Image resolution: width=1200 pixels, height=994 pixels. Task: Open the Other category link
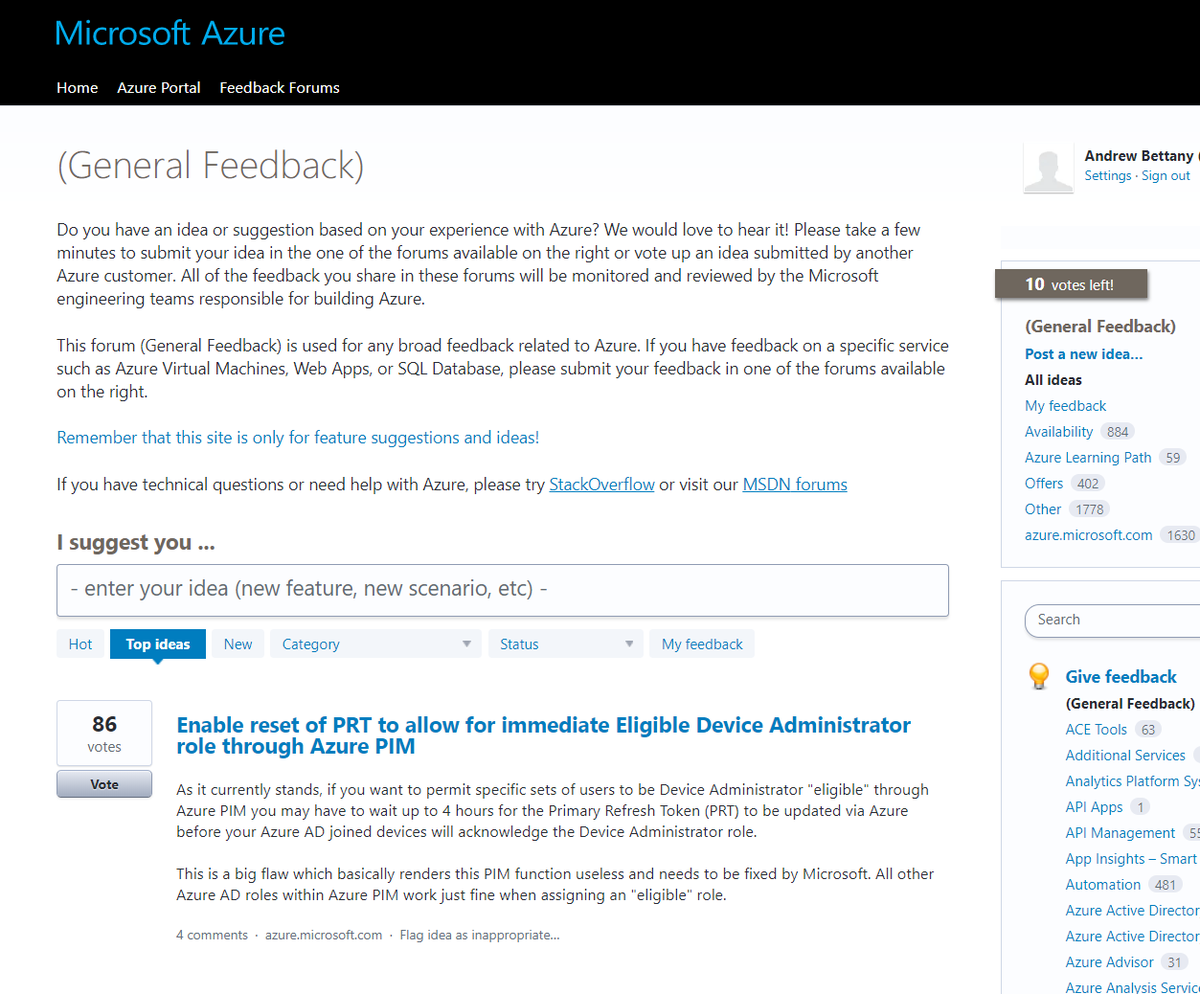point(1043,509)
